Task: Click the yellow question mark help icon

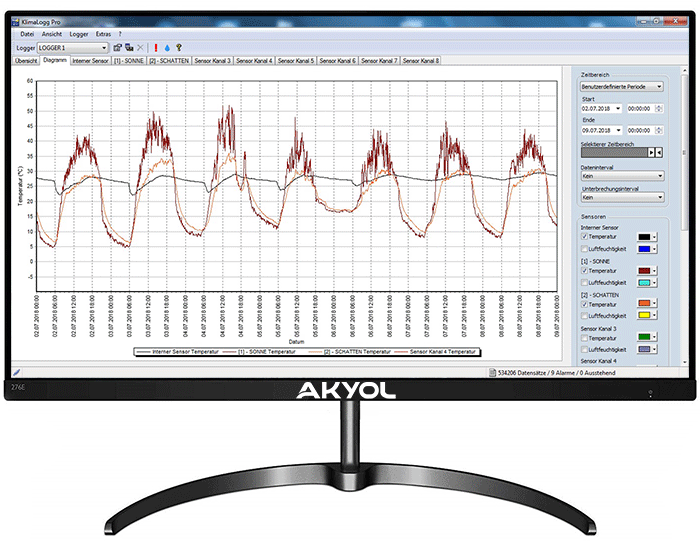Action: (179, 47)
